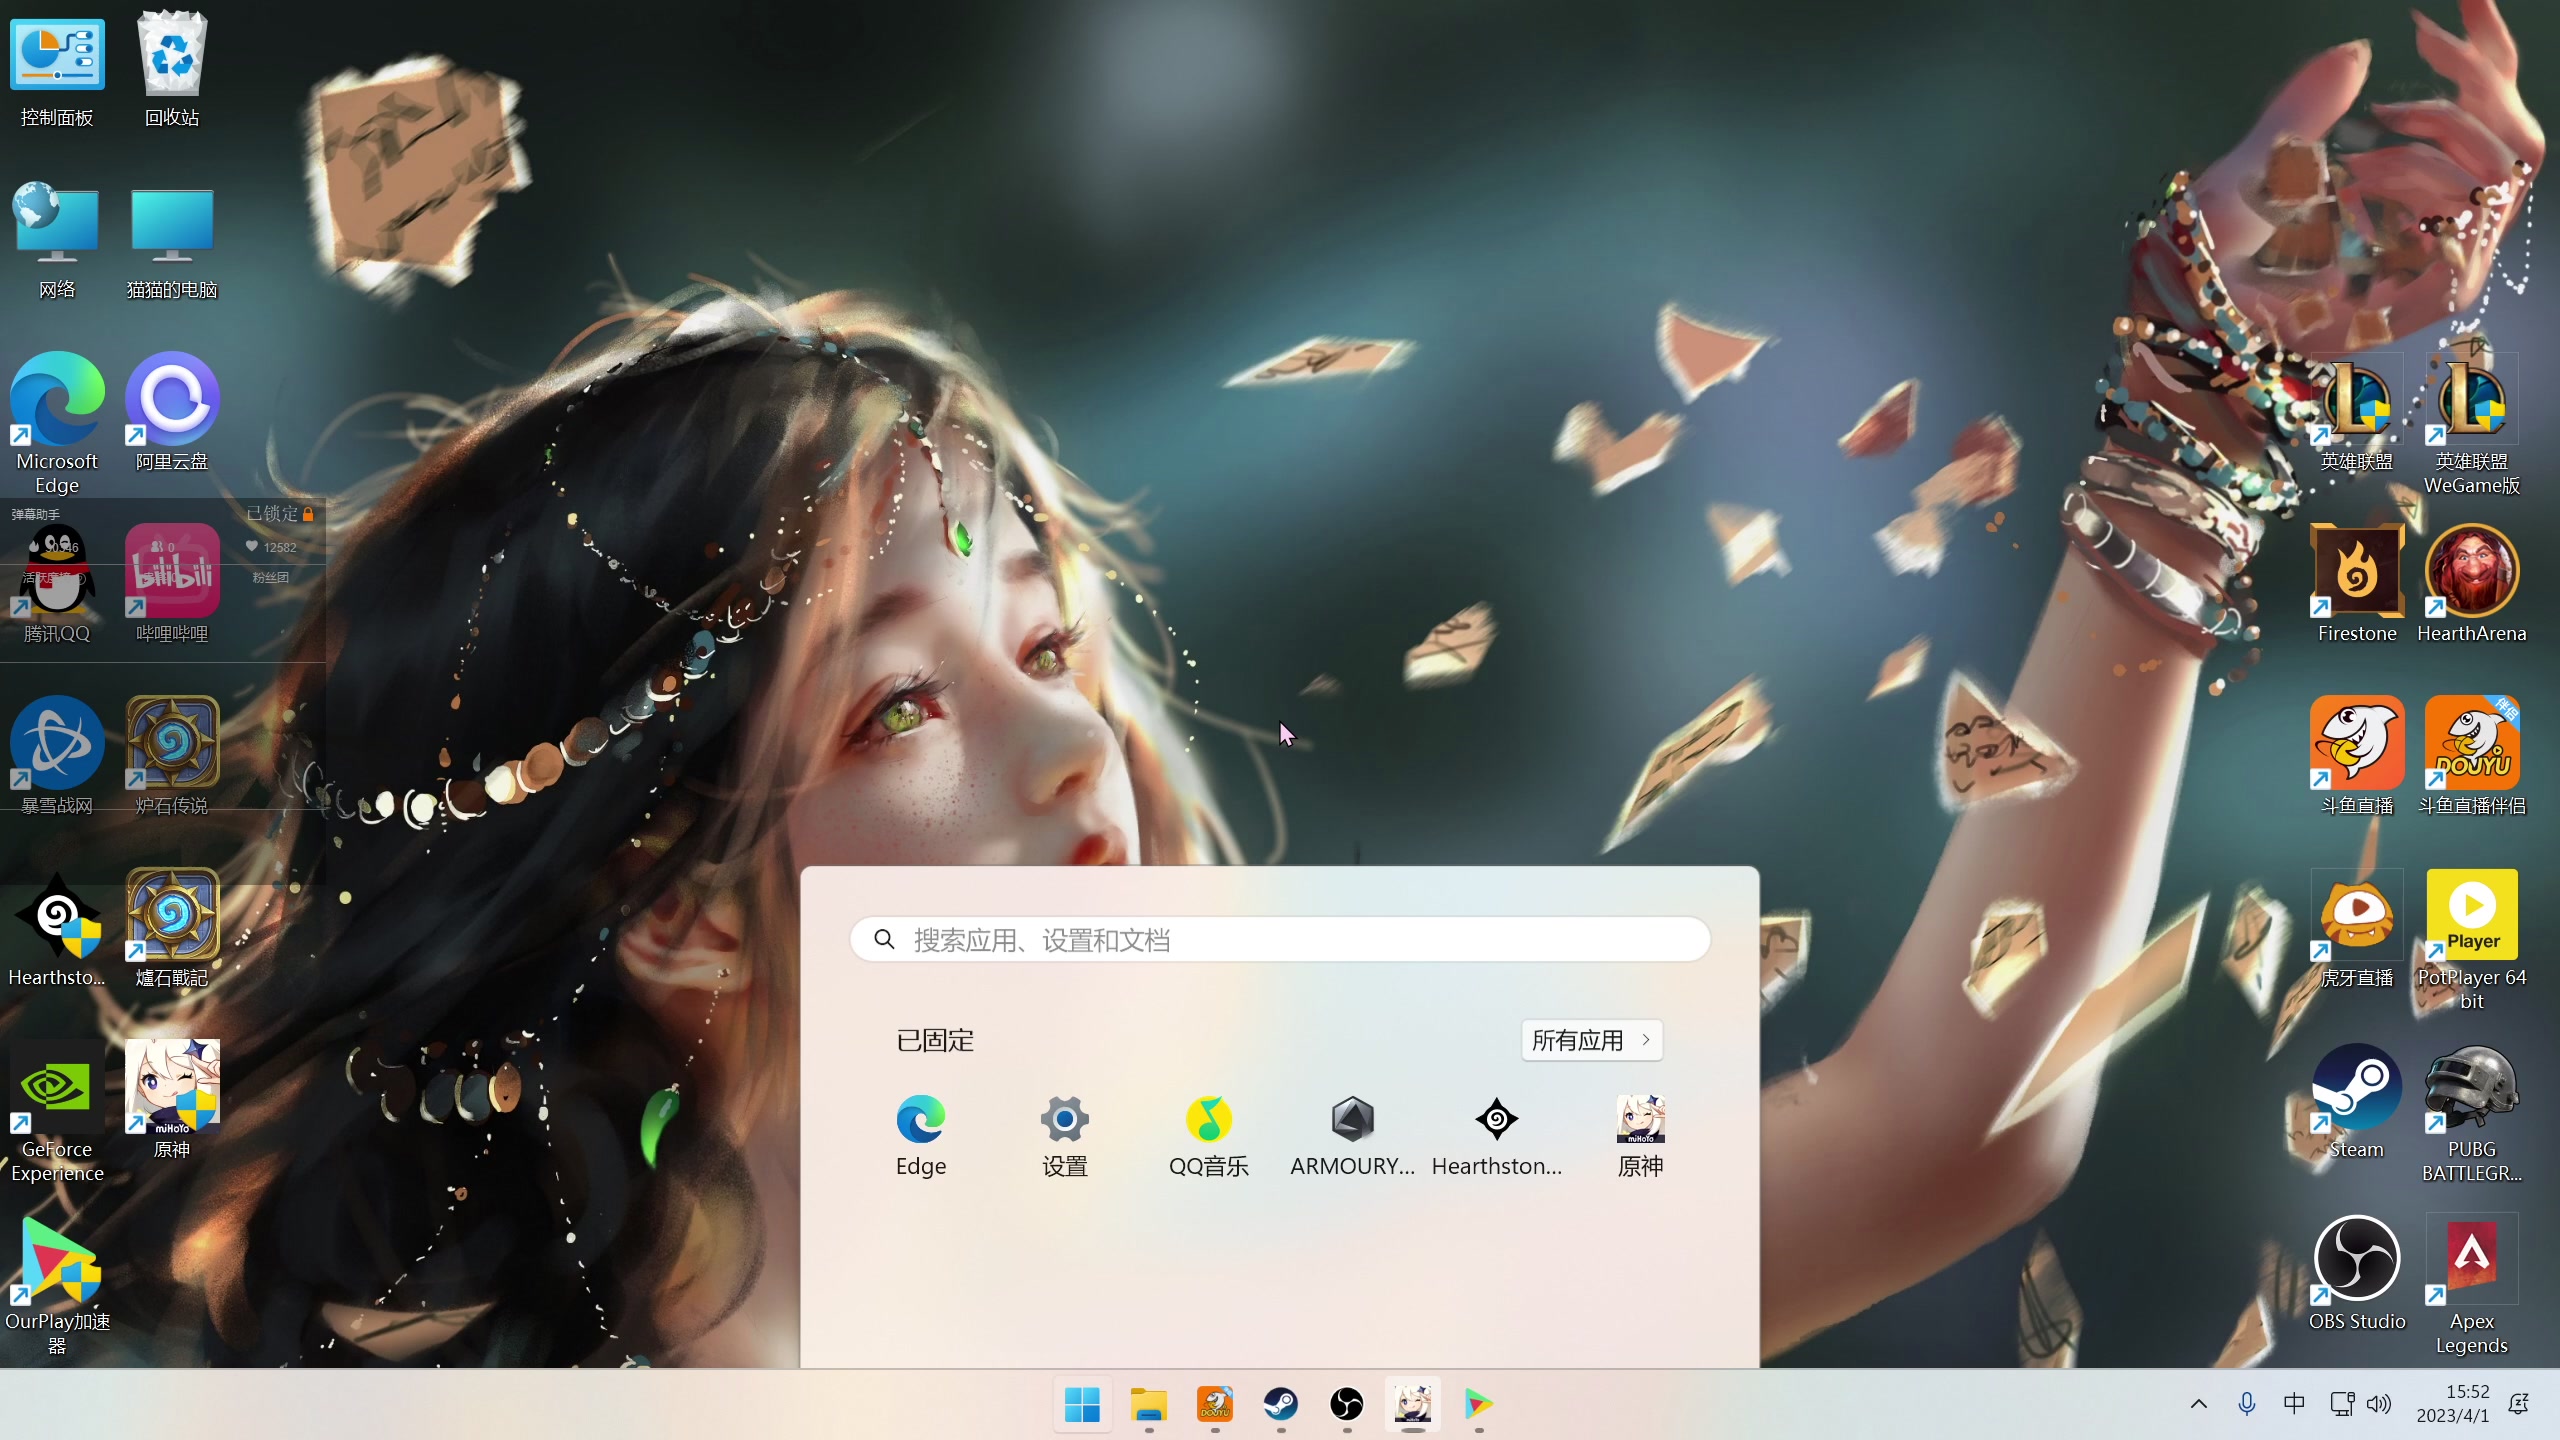Launch pinned ARMOURY app in Start menu
The height and width of the screenshot is (1440, 2560).
click(x=1353, y=1136)
